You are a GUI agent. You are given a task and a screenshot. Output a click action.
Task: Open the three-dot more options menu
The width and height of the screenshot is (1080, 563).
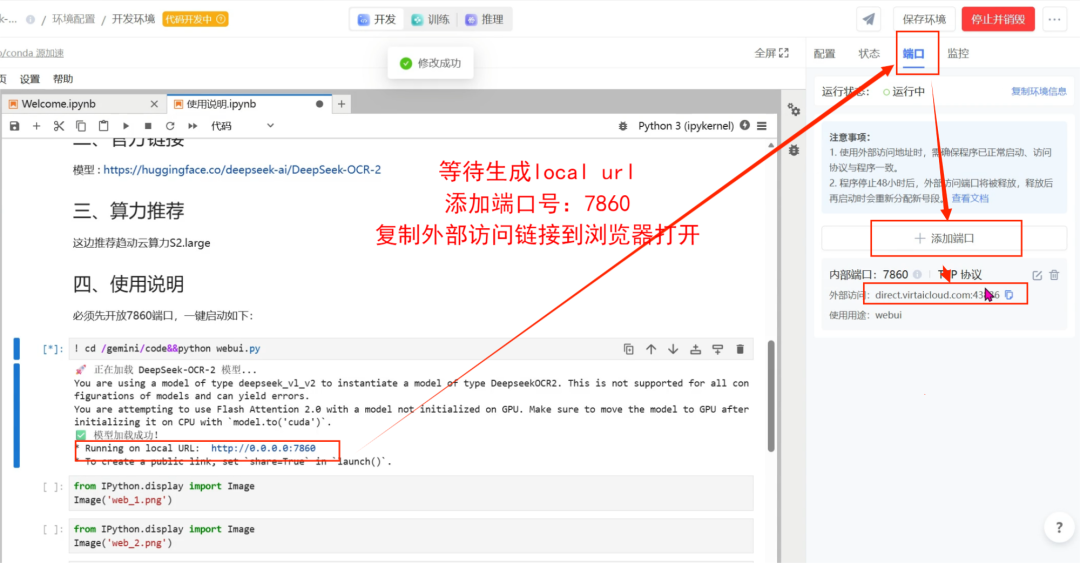(x=1055, y=19)
